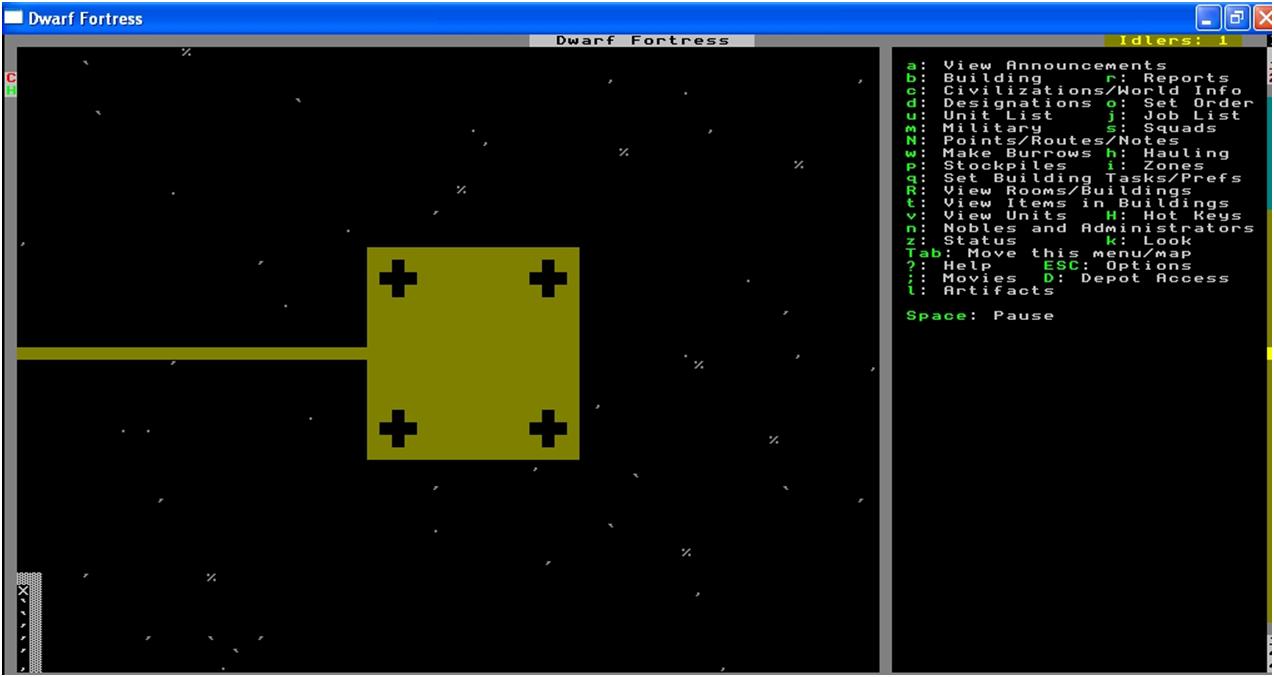
Task: Select Set Order in the menu
Action: 1179,103
